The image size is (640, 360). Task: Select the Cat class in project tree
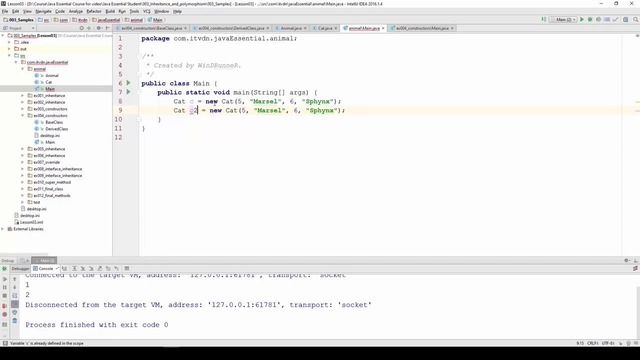coord(49,82)
